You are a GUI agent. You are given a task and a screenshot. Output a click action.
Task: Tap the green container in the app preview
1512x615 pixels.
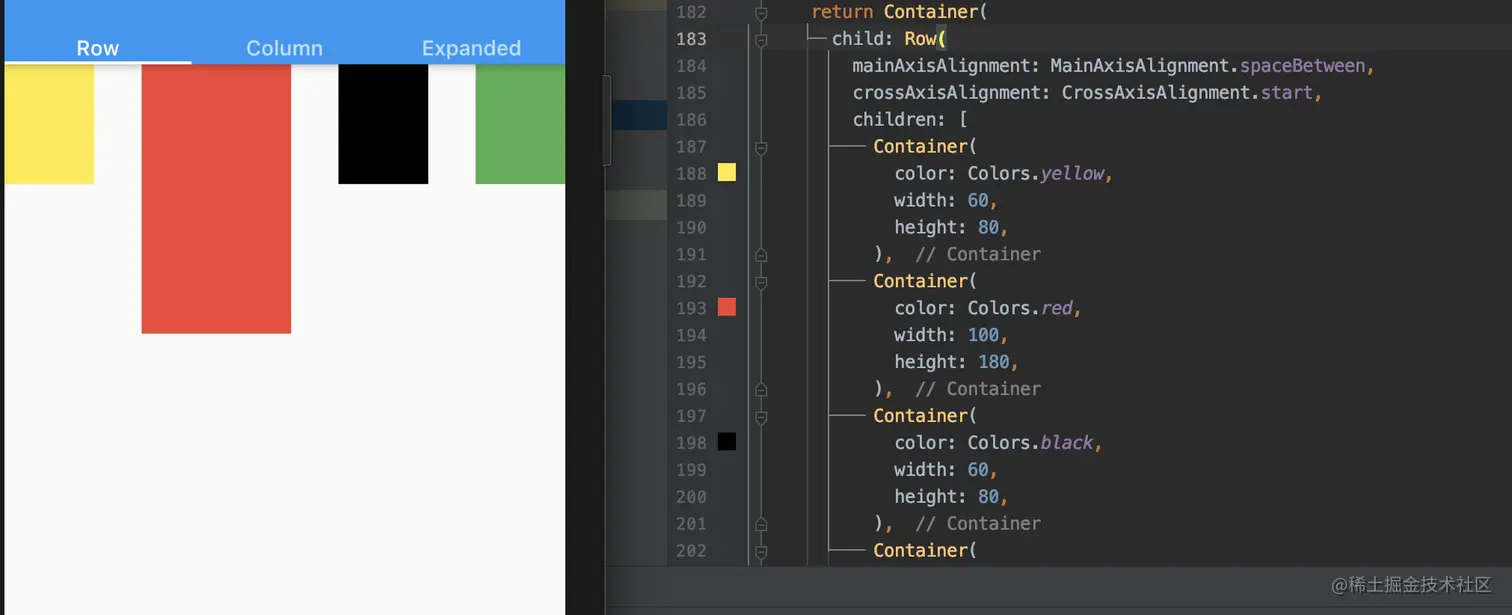click(x=520, y=124)
